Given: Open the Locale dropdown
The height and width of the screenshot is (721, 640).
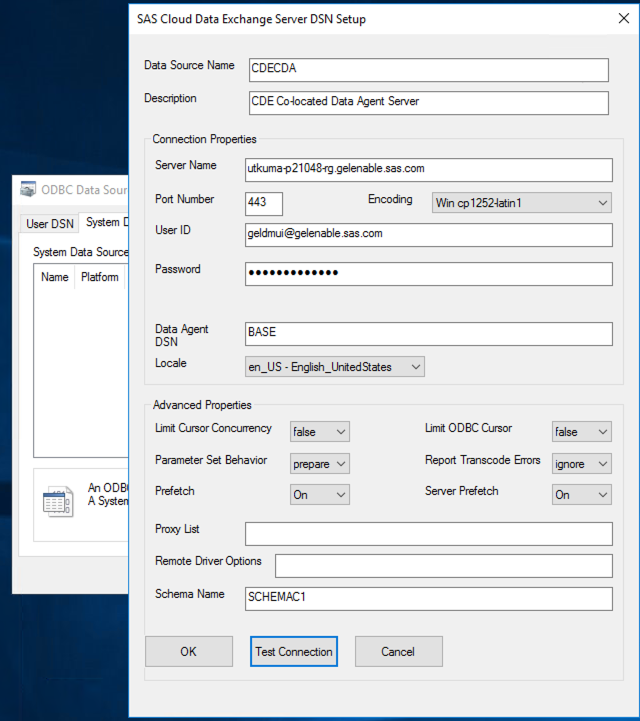Looking at the screenshot, I should tap(335, 366).
